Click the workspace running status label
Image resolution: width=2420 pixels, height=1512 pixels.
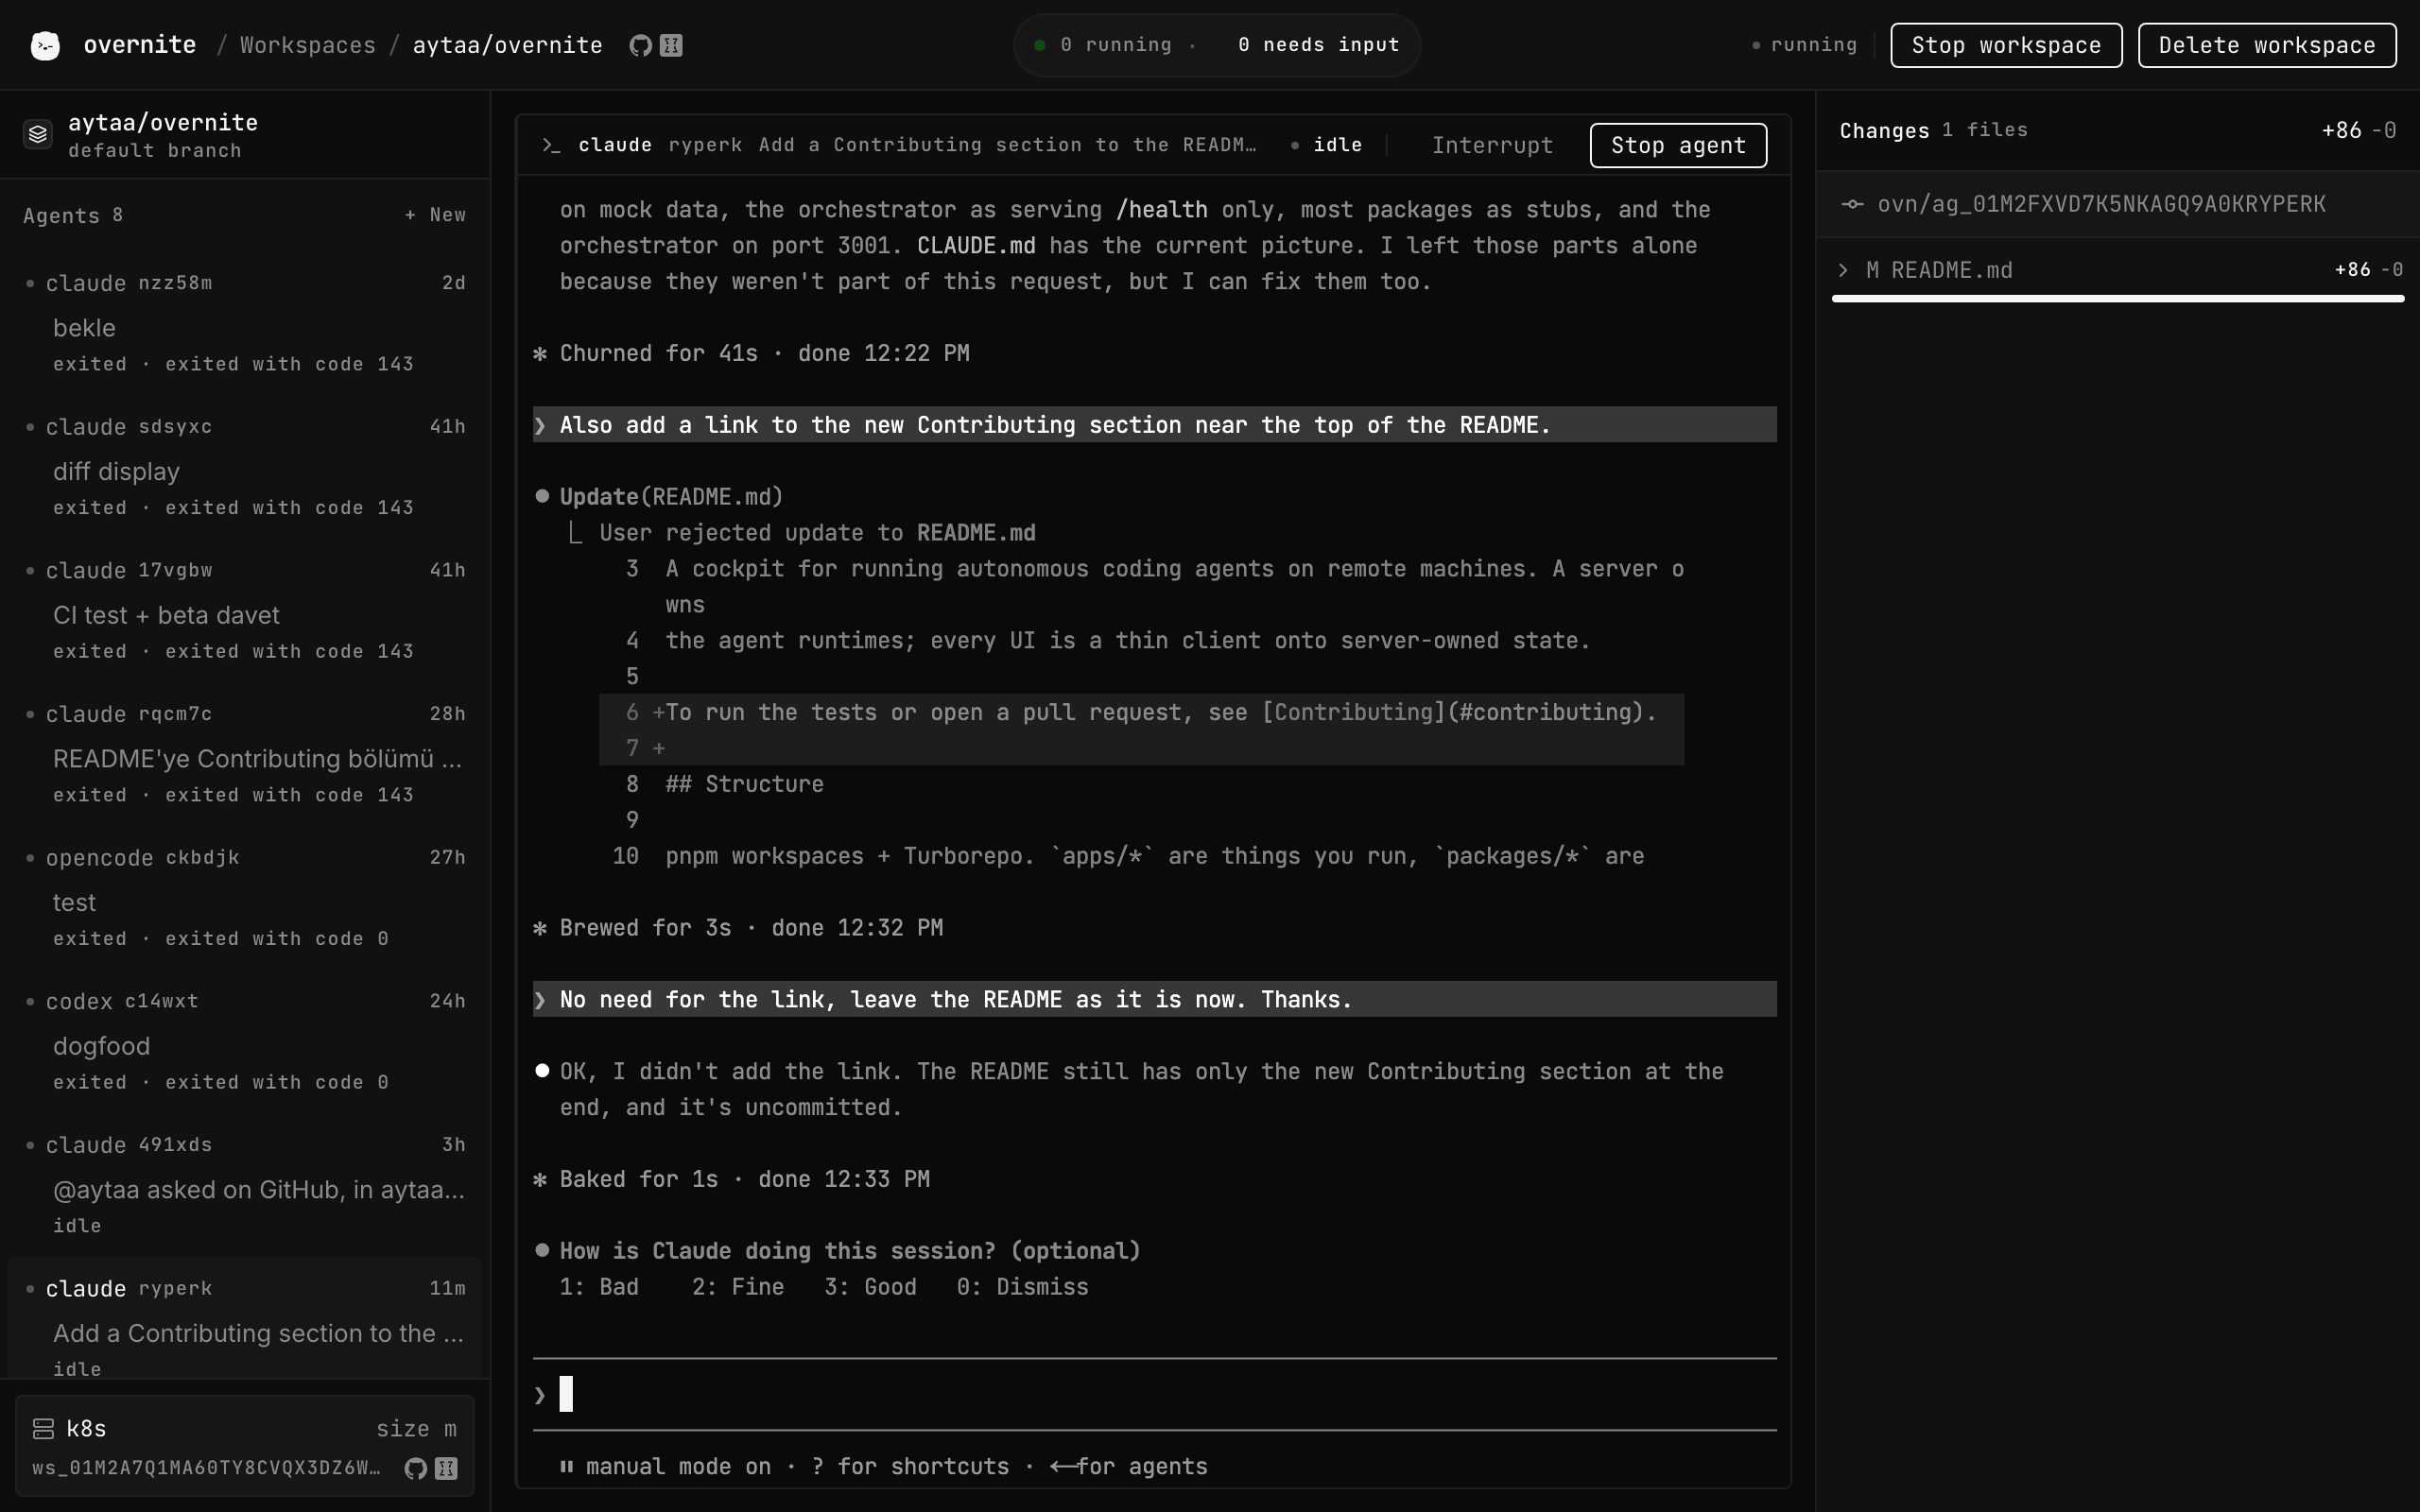[1805, 45]
